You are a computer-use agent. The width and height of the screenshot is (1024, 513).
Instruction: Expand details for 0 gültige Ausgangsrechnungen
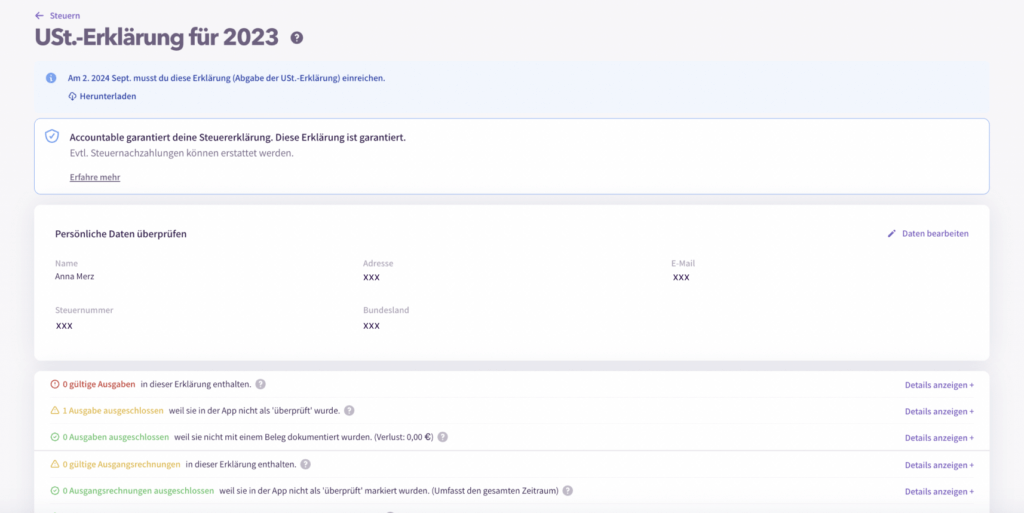(939, 465)
